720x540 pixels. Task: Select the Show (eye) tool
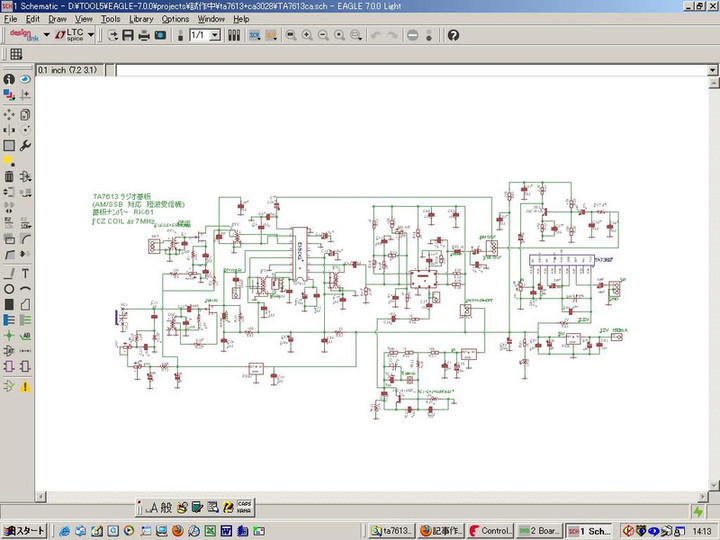(x=25, y=78)
